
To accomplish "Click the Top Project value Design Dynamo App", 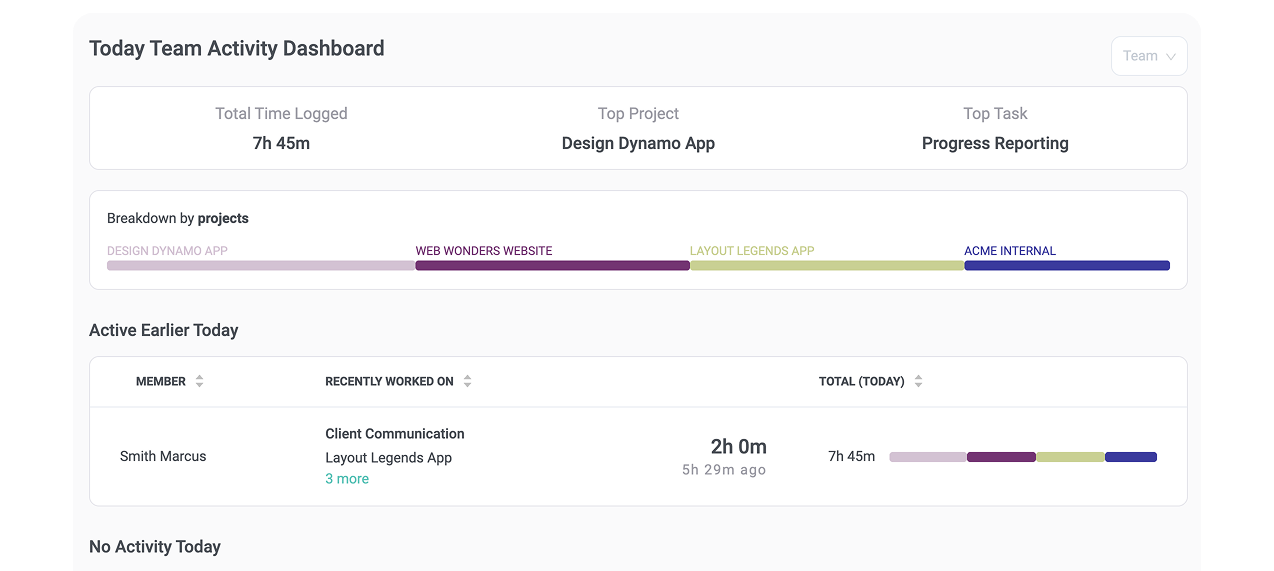I will click(638, 143).
